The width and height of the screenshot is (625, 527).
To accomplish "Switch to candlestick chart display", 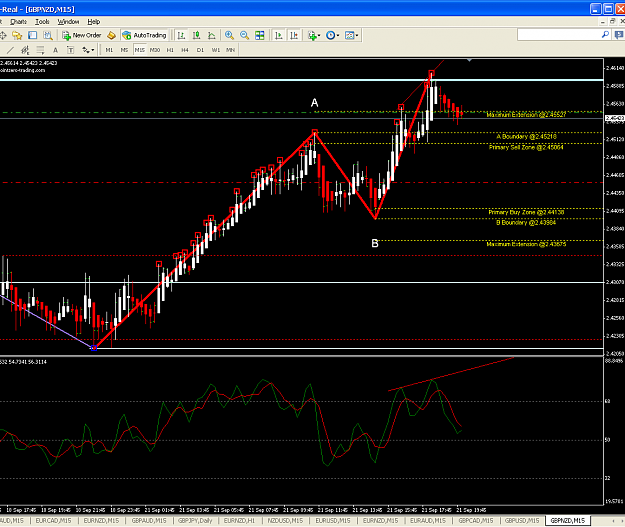I will (197, 35).
